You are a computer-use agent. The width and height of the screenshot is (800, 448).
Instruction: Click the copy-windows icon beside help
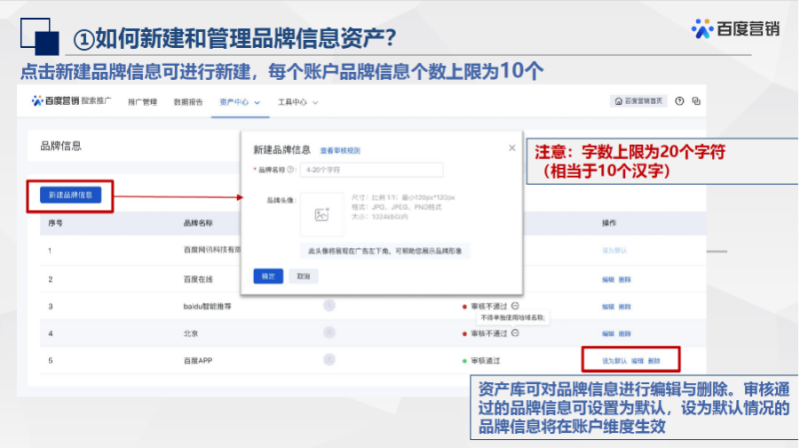pyautogui.click(x=696, y=101)
